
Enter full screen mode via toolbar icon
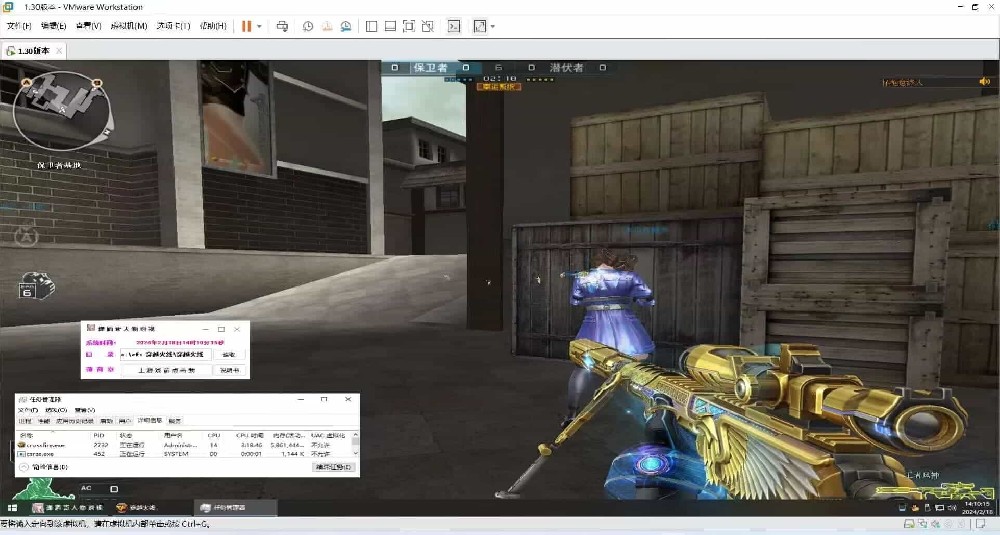tap(409, 26)
